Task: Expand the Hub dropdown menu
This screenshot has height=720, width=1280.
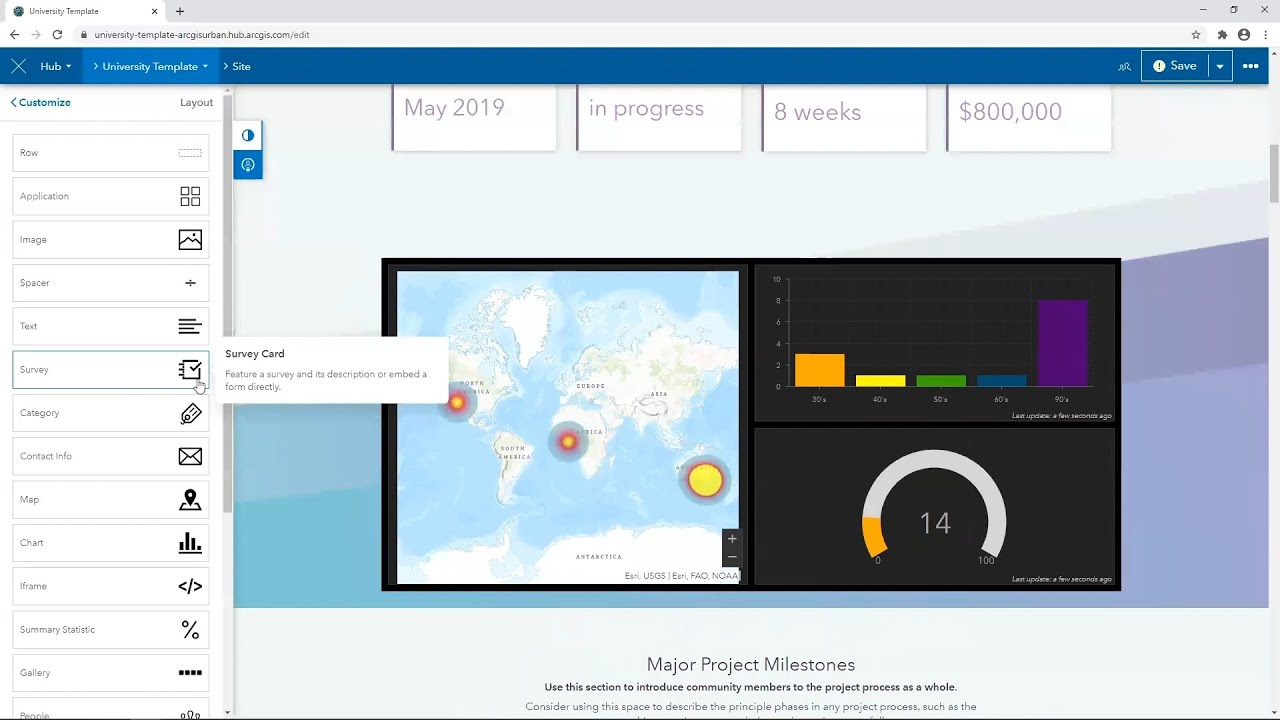Action: 55,66
